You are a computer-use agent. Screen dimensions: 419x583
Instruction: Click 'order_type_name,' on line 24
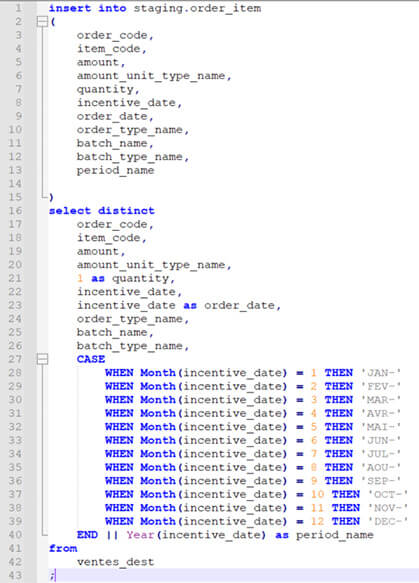(133, 319)
